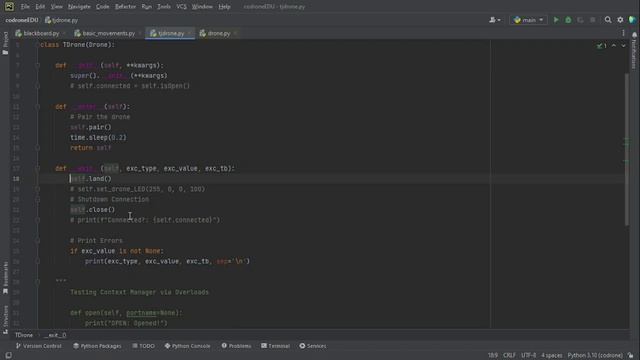The width and height of the screenshot is (640, 360).
Task: Click the vertical editor scrollbar
Action: 627,149
